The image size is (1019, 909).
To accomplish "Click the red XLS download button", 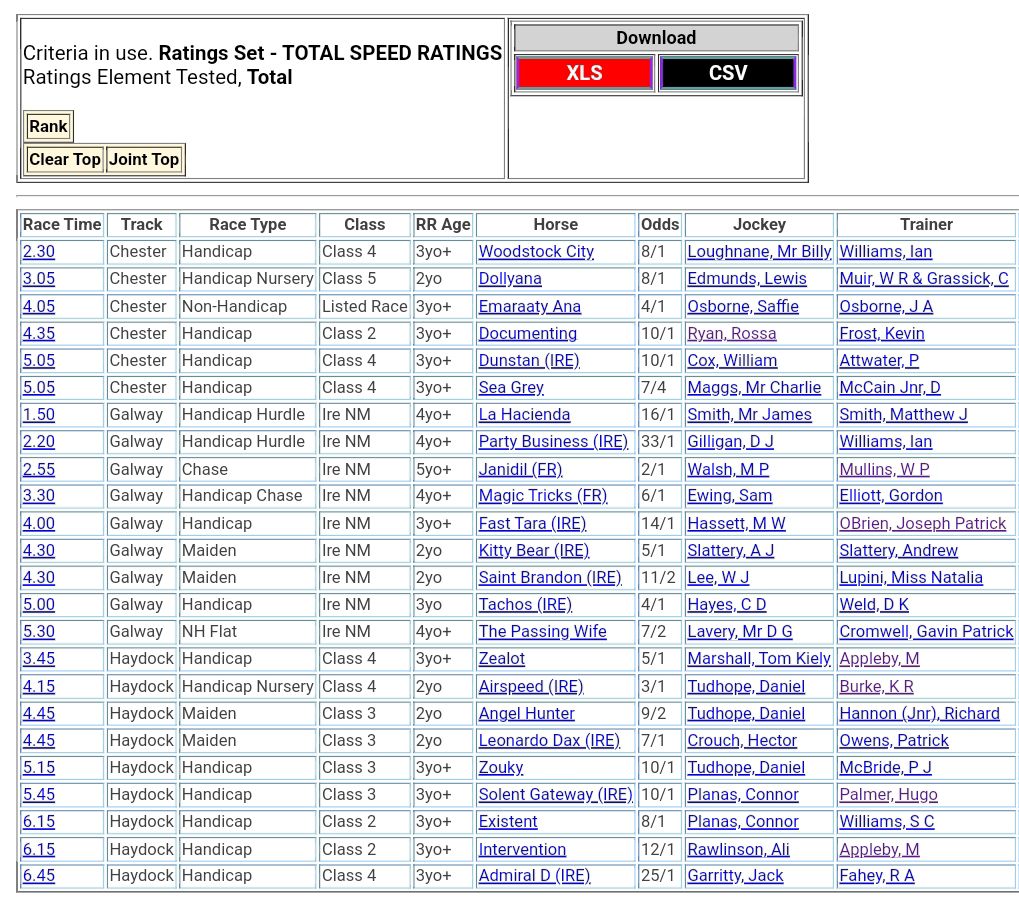I will click(x=584, y=73).
